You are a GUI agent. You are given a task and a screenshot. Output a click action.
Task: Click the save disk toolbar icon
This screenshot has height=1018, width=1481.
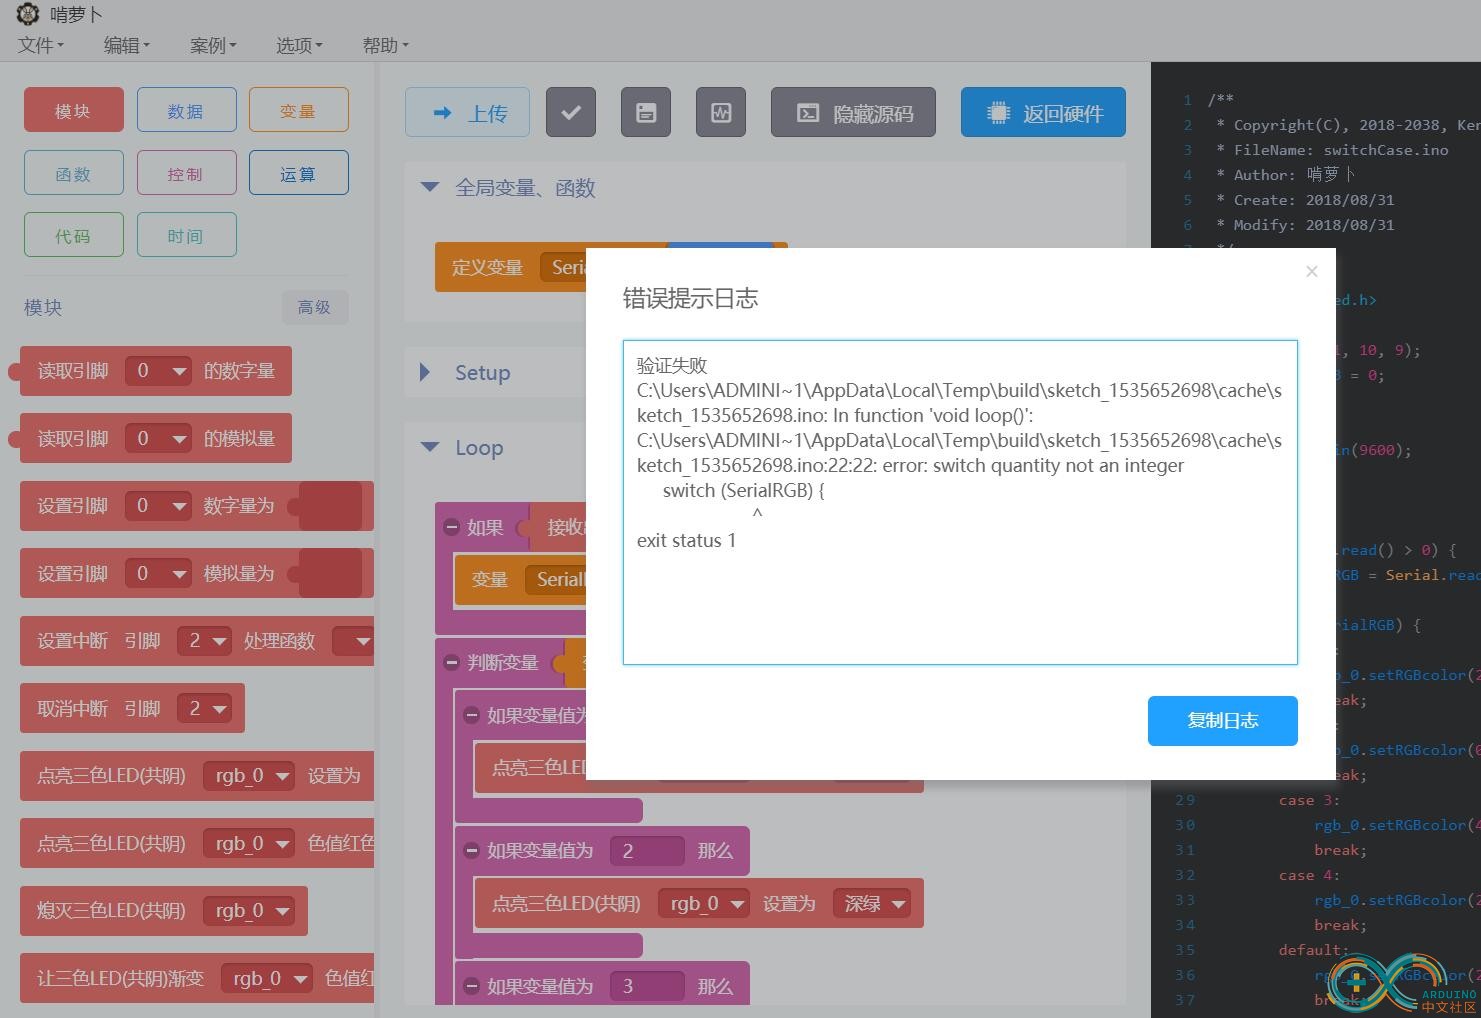pyautogui.click(x=646, y=112)
